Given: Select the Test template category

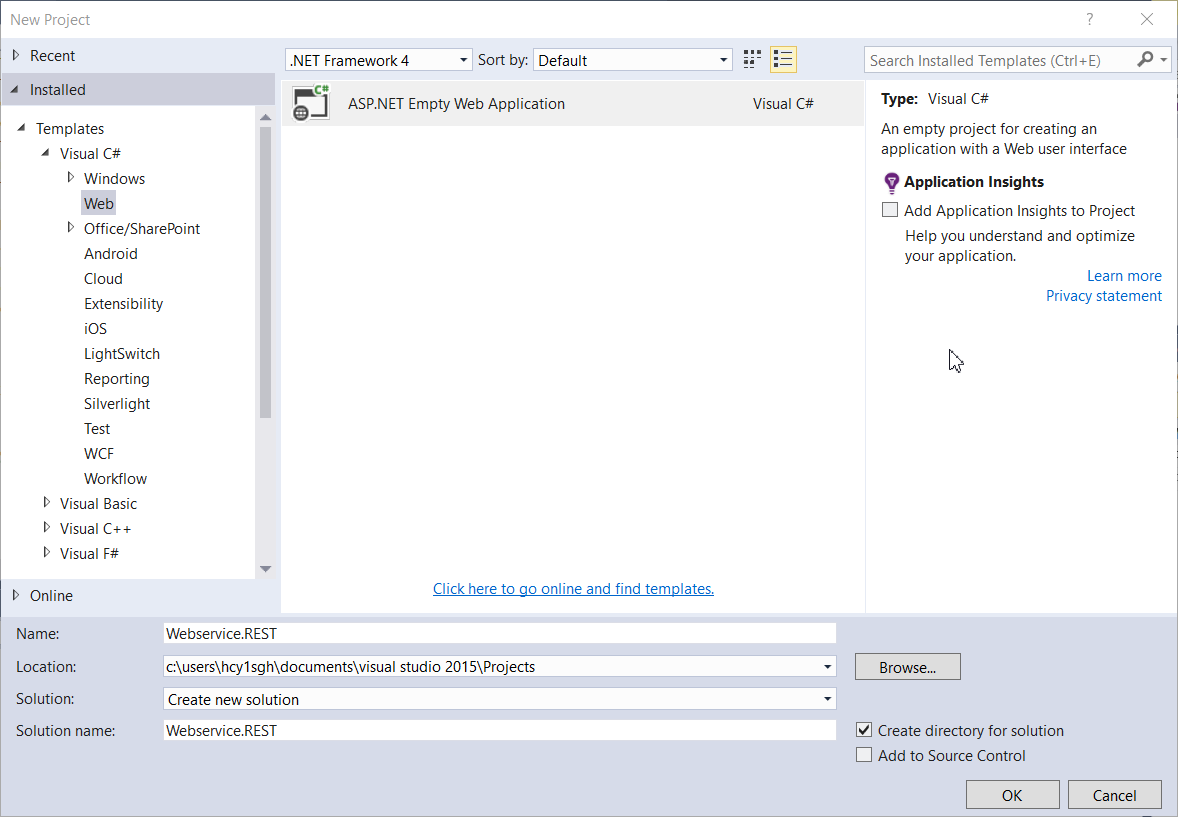Looking at the screenshot, I should pos(97,428).
